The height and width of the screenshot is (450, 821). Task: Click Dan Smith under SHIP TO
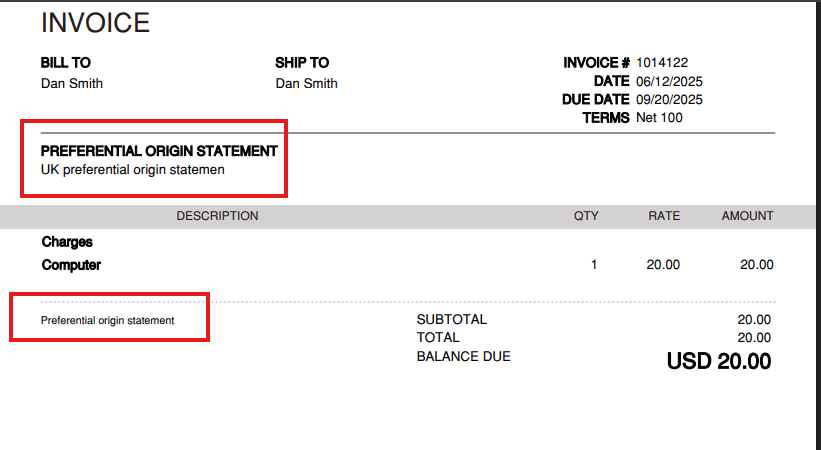(307, 84)
